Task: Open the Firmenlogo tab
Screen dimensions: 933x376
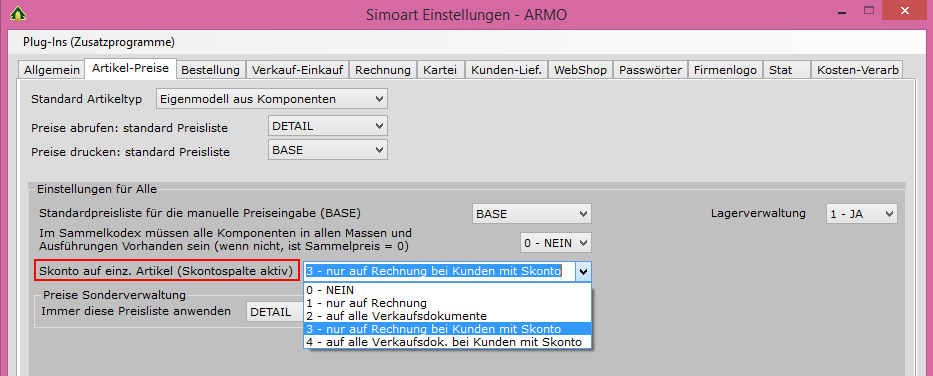Action: coord(725,70)
